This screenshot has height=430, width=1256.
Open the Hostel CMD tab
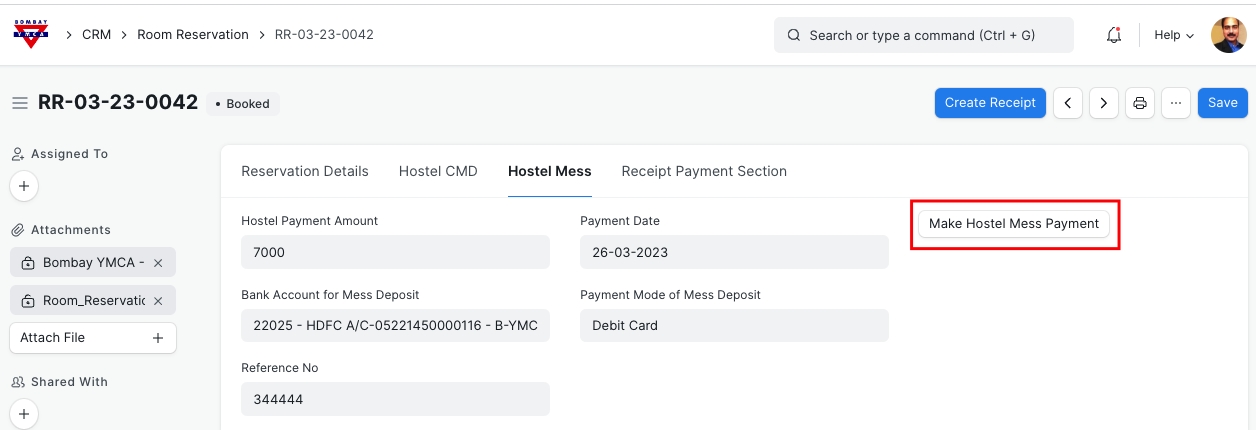pyautogui.click(x=438, y=171)
